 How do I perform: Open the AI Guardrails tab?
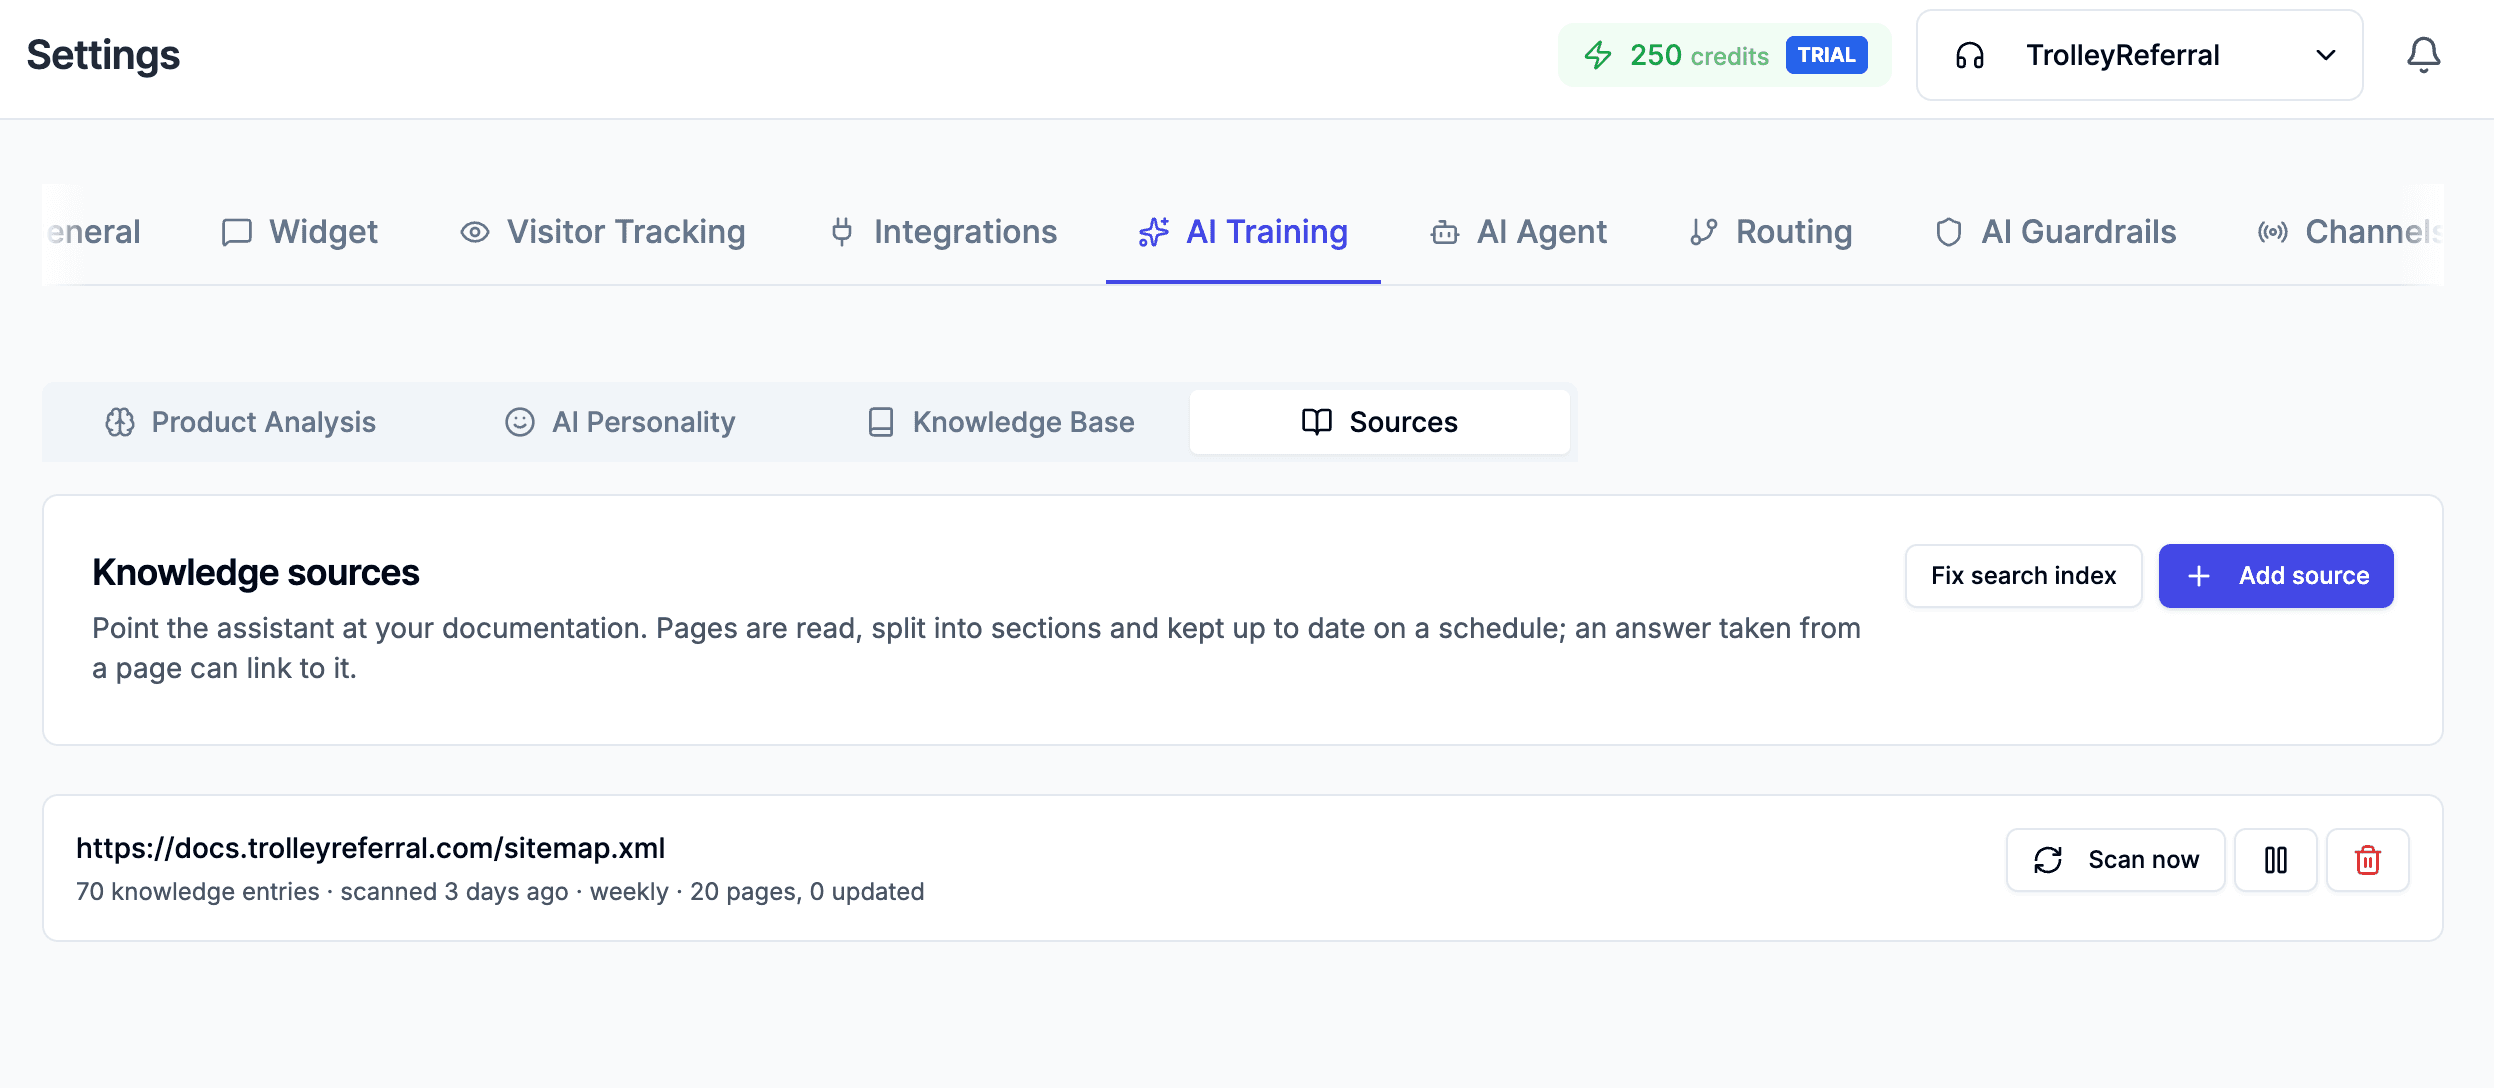click(2055, 232)
